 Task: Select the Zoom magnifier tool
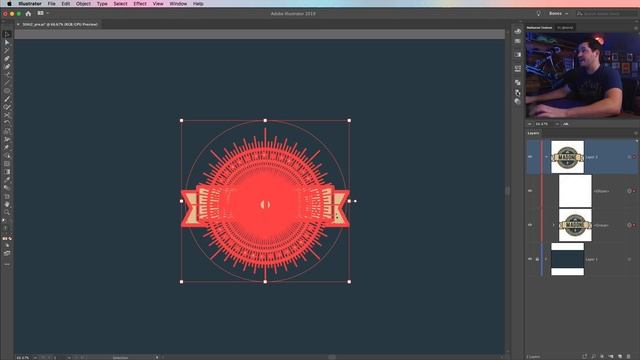(7, 212)
